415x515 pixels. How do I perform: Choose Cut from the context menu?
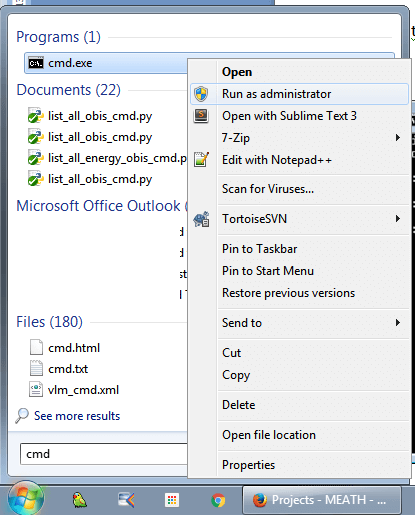coord(231,353)
